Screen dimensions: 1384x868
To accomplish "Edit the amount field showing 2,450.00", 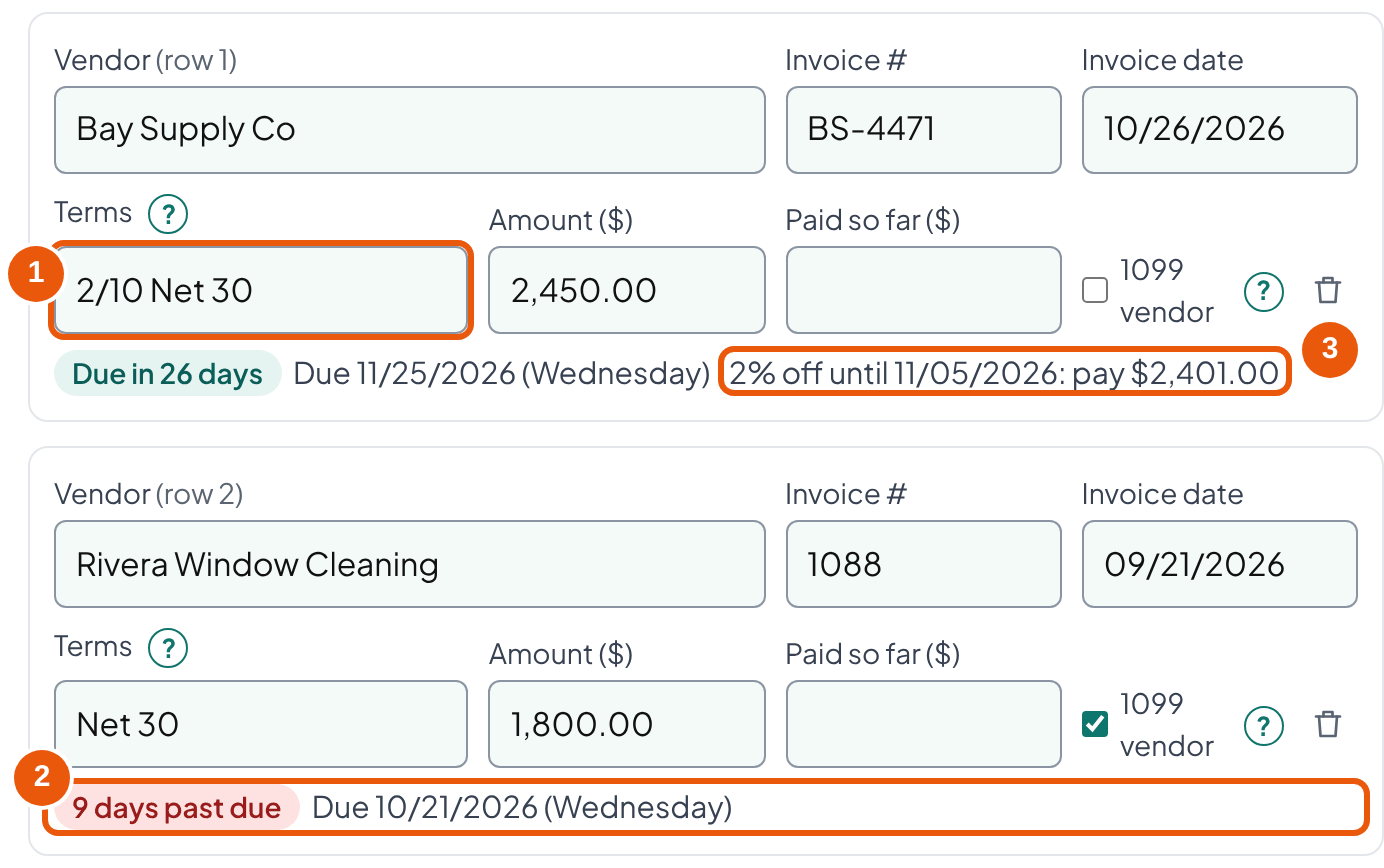I will click(627, 290).
